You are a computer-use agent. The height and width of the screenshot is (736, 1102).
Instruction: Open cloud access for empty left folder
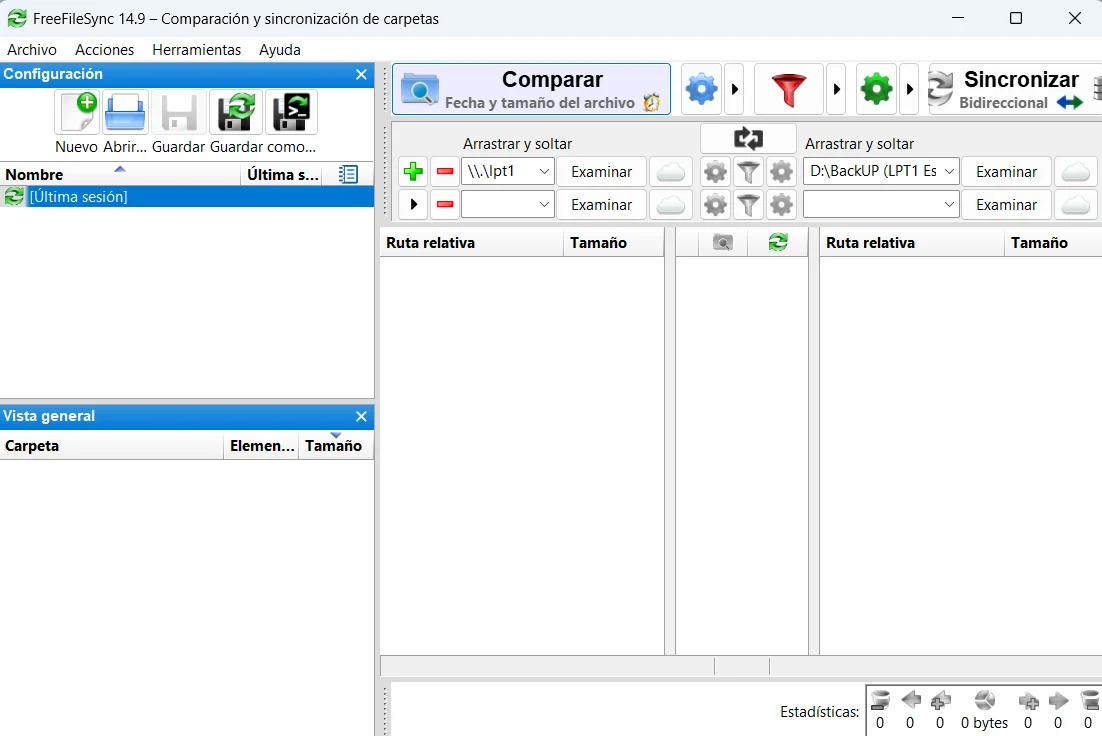coord(670,205)
